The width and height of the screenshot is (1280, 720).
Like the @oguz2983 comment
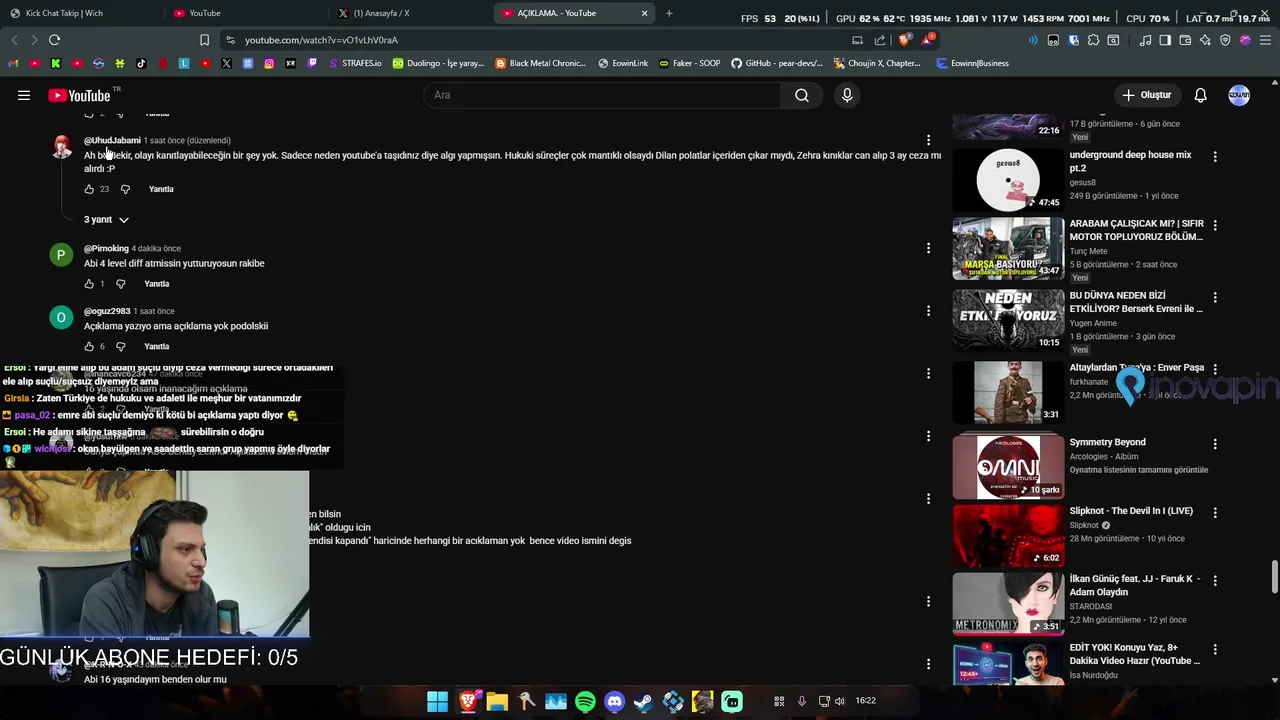(x=89, y=347)
